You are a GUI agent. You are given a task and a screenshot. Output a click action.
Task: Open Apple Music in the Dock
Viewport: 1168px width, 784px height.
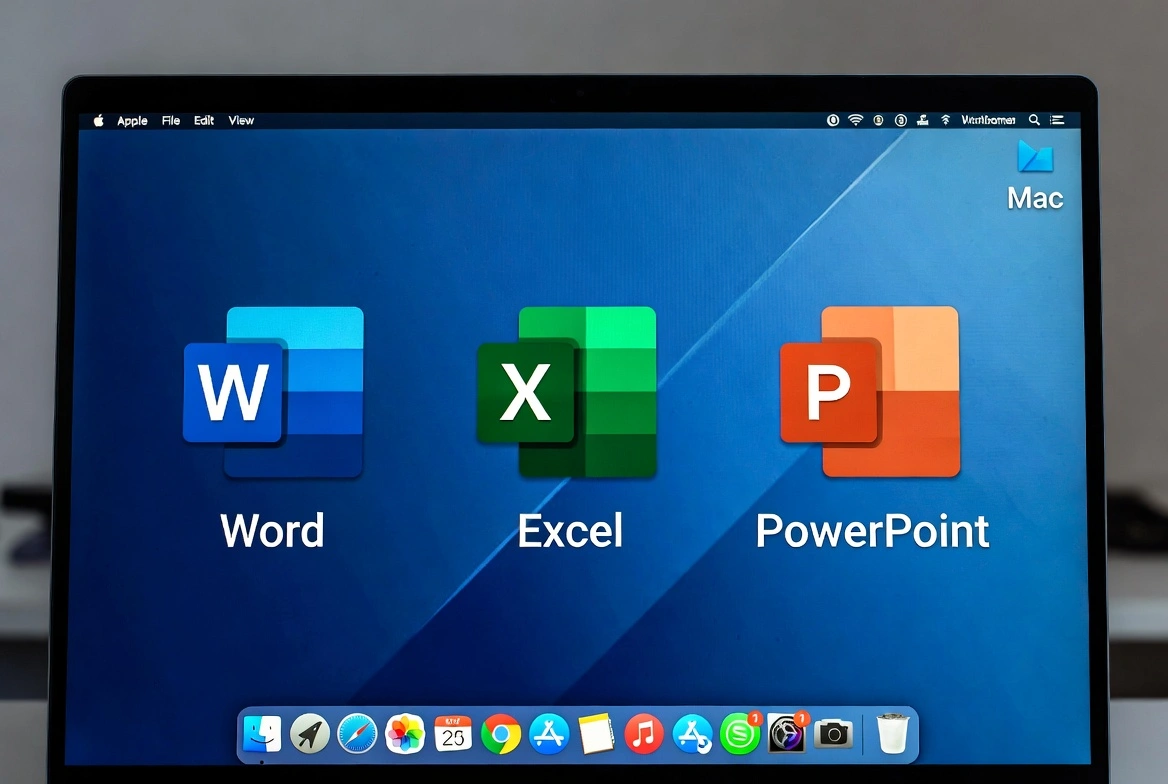point(643,733)
